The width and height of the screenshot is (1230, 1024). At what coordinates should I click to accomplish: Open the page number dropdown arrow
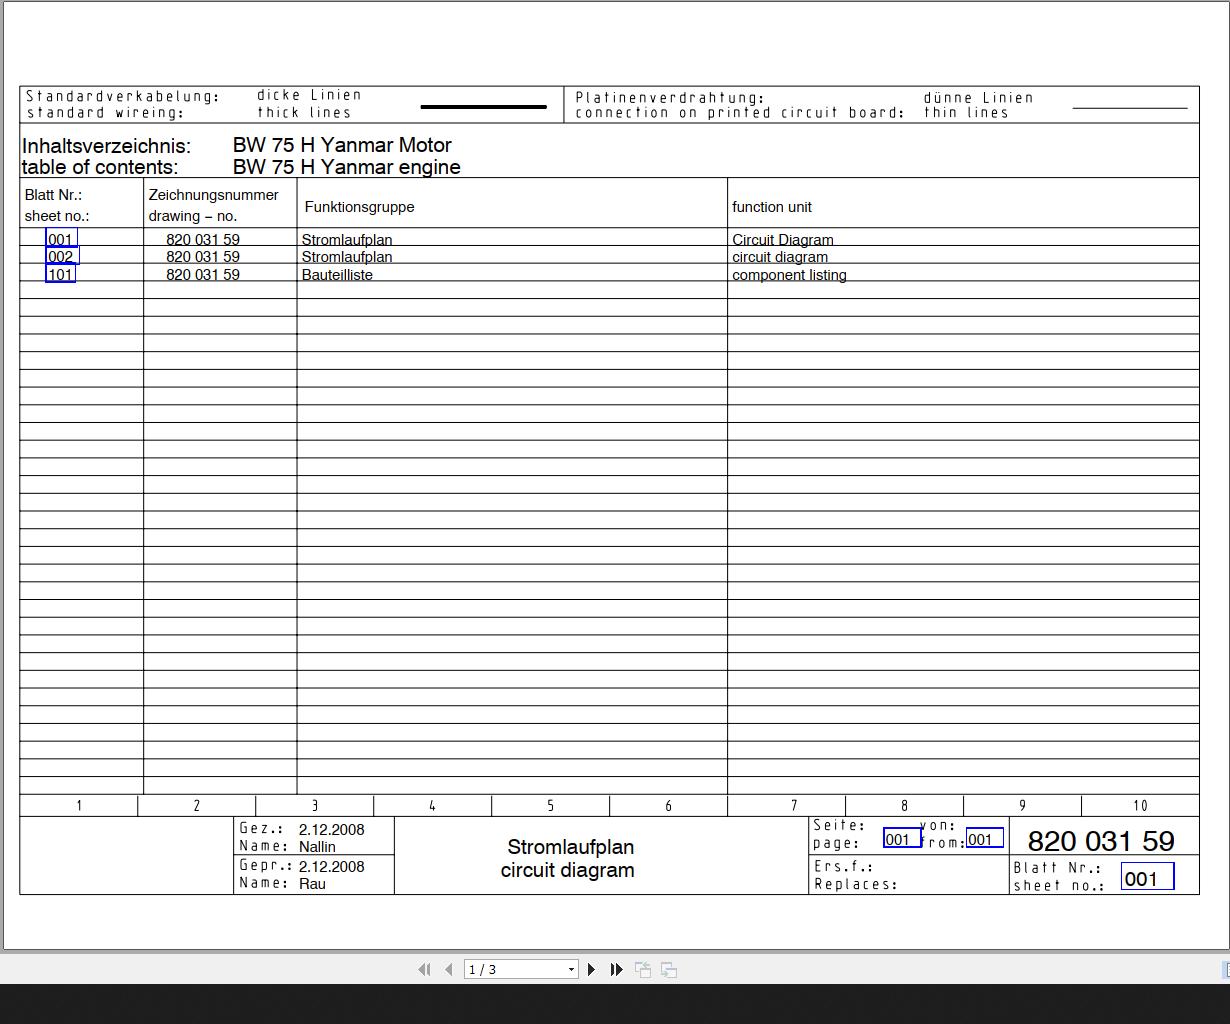(571, 970)
